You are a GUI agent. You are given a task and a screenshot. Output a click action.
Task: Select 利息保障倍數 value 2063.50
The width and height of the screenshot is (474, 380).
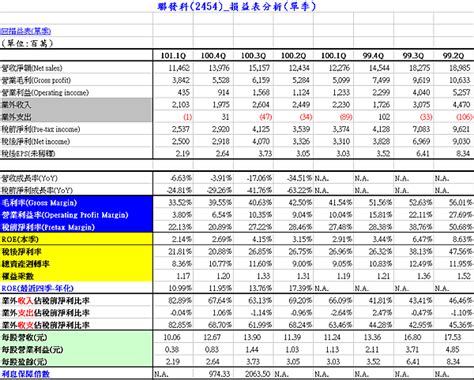(257, 374)
